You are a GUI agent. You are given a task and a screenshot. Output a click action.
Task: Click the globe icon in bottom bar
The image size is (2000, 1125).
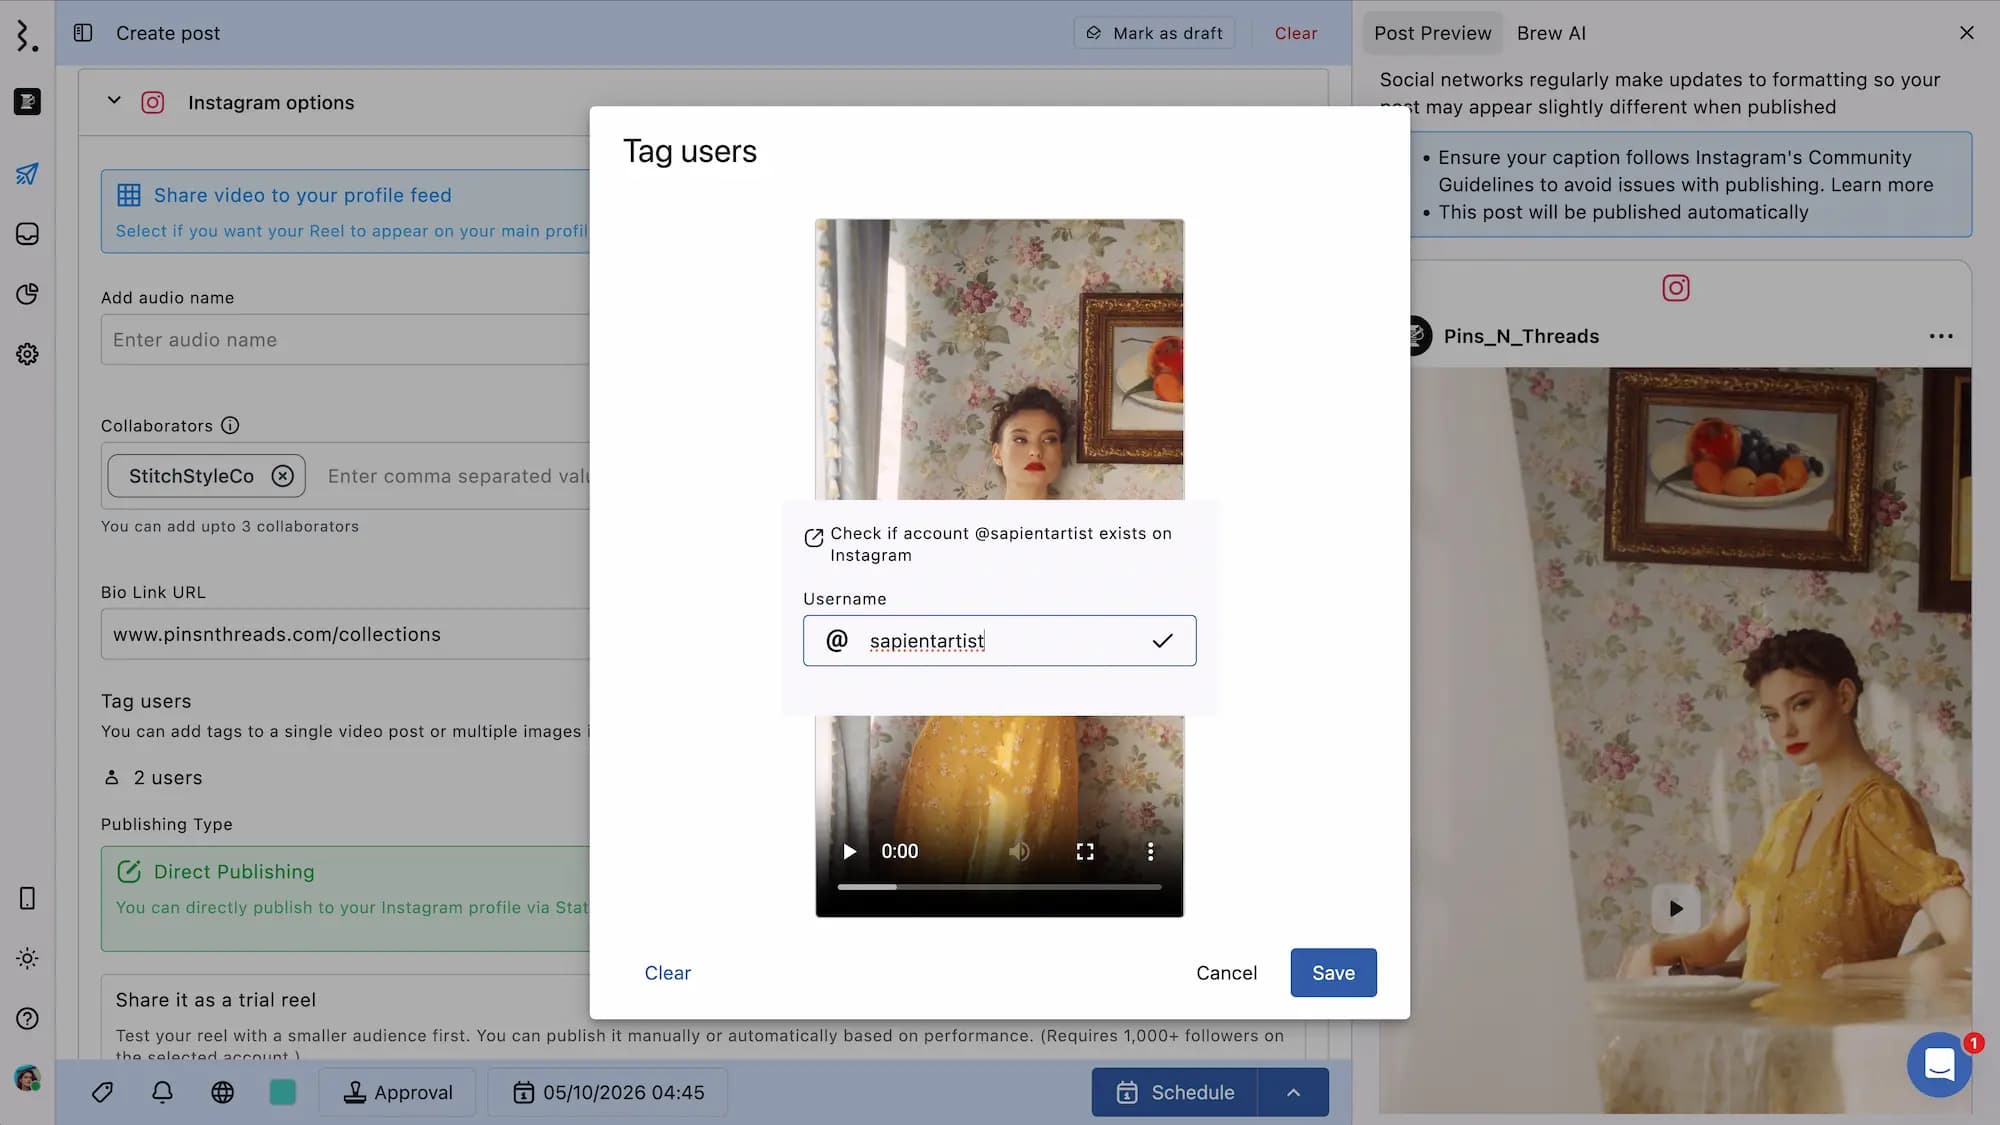[x=222, y=1092]
